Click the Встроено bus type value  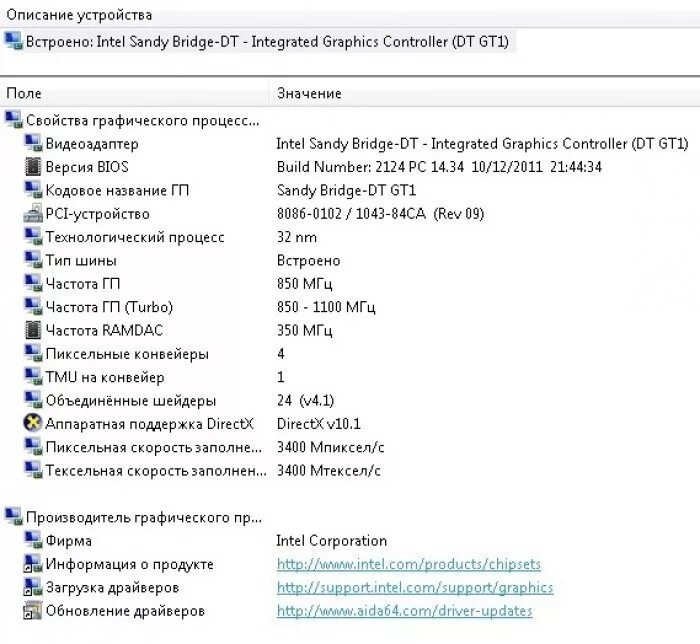point(308,261)
